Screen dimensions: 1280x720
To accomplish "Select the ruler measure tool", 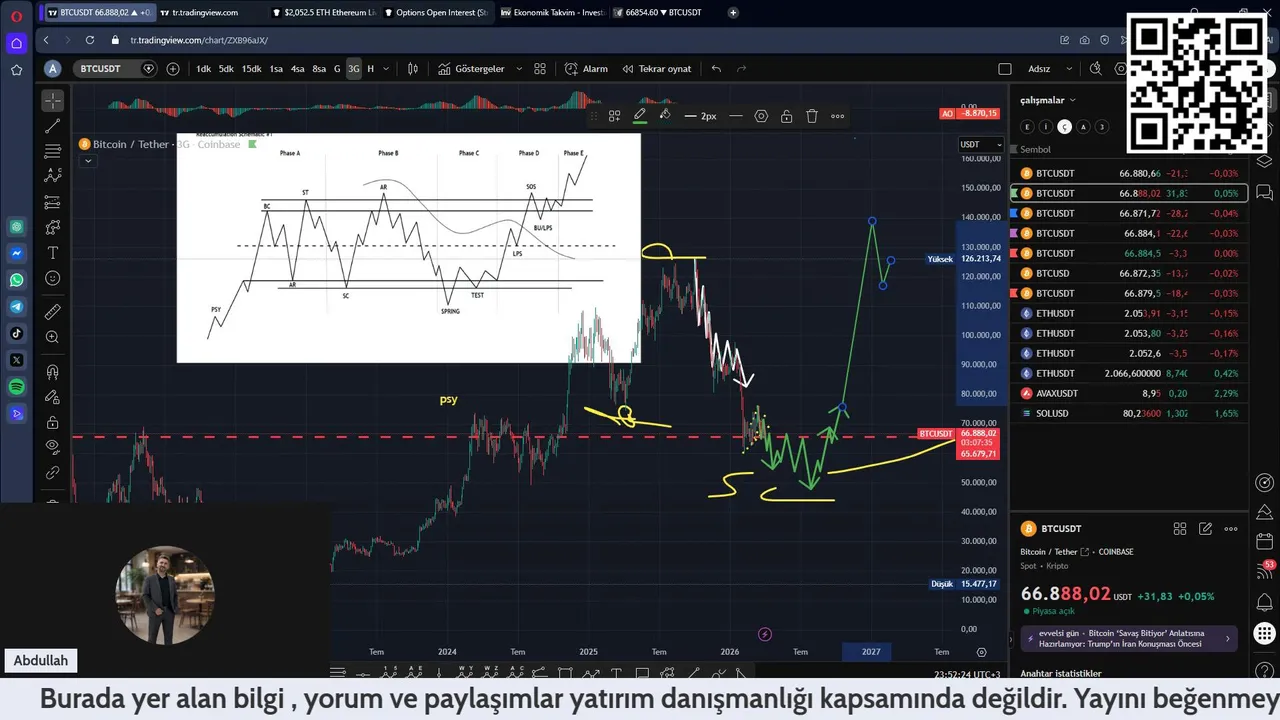I will click(53, 312).
